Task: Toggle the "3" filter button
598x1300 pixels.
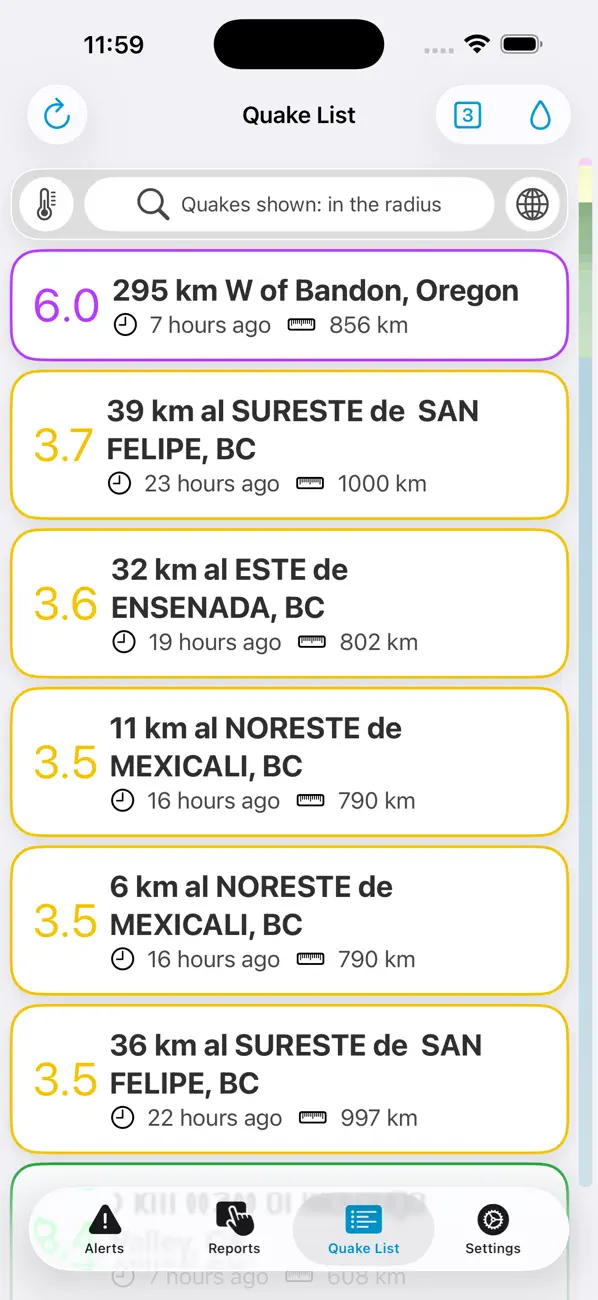Action: (x=466, y=114)
